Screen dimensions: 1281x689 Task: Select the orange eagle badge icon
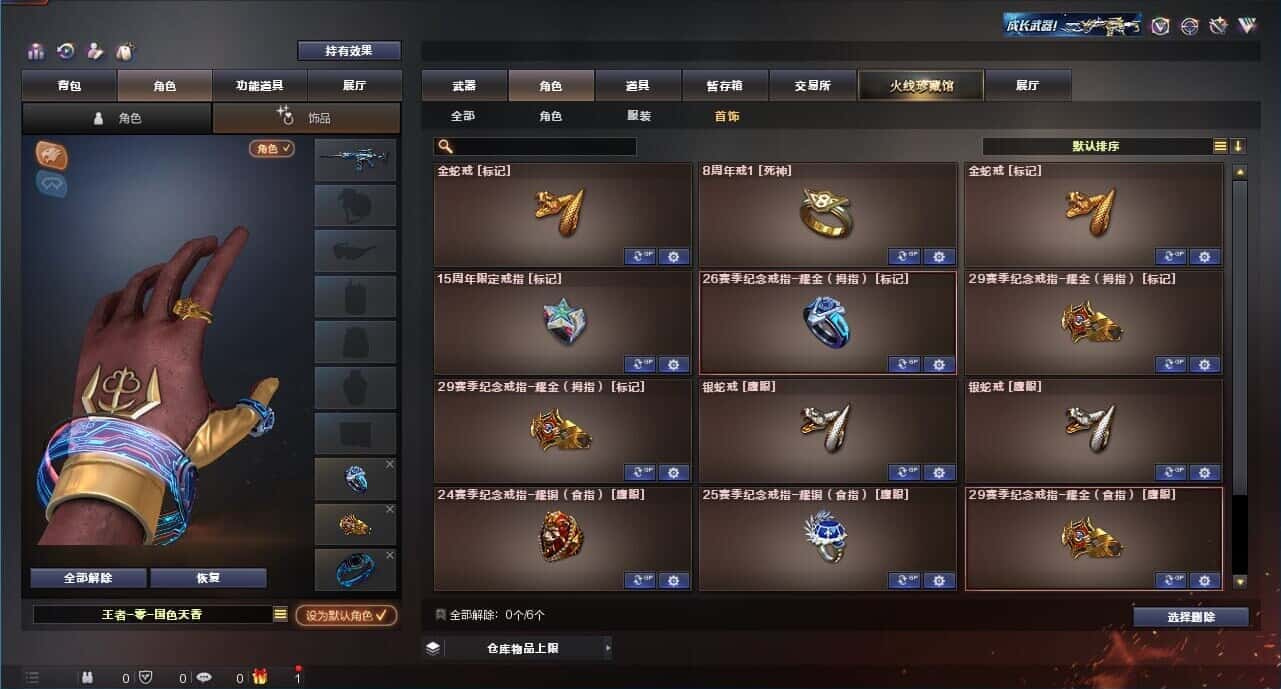pyautogui.click(x=52, y=154)
